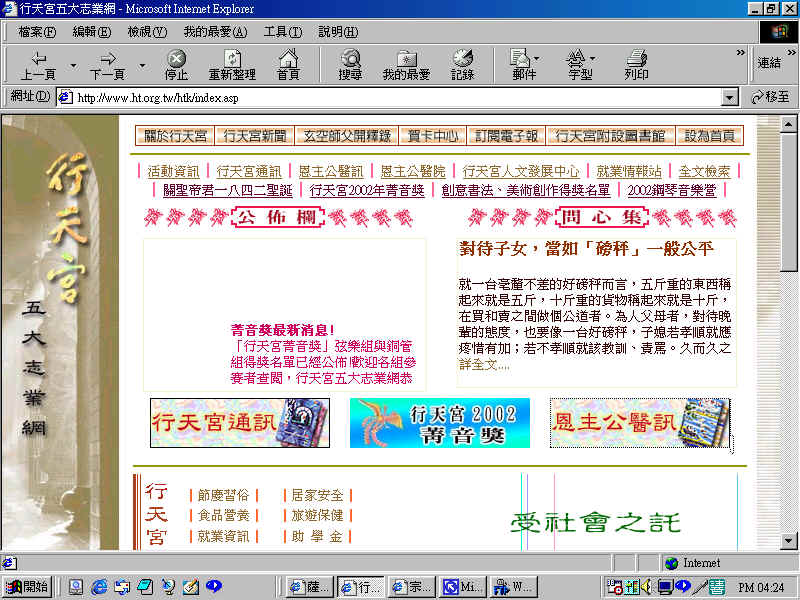Go to Home (首頁) icon

[x=288, y=65]
